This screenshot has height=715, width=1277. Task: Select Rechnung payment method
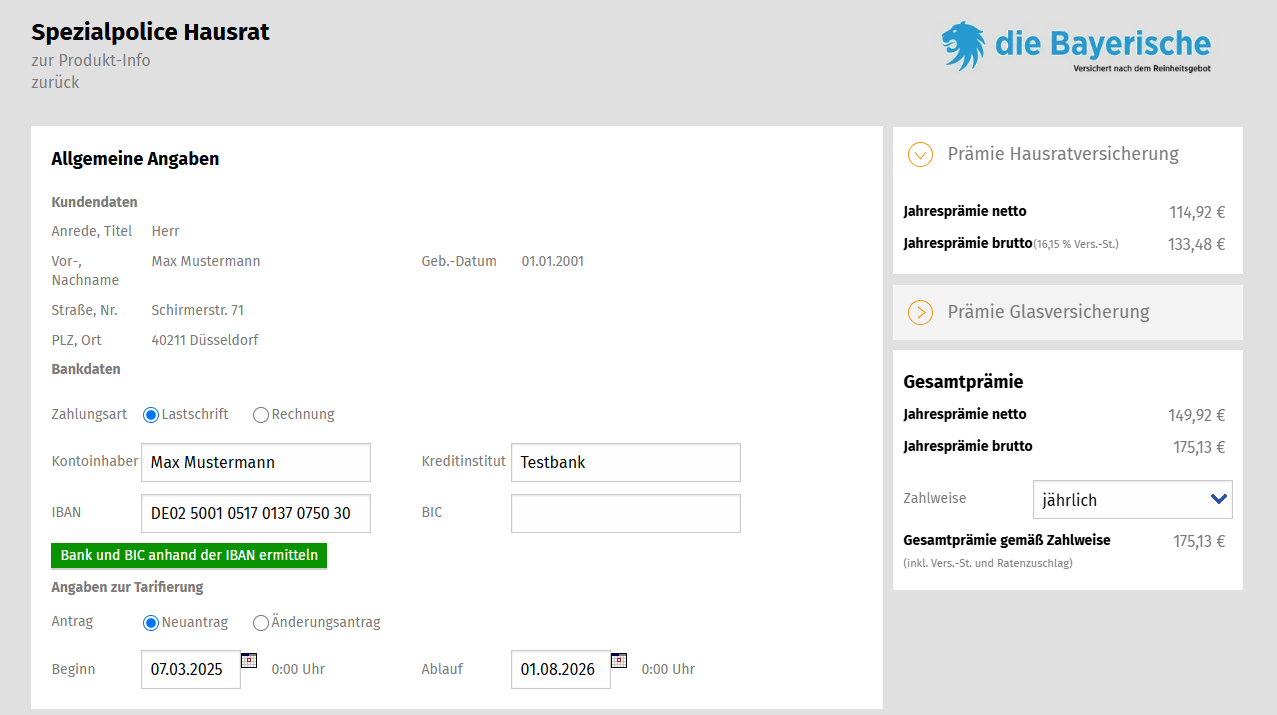(261, 414)
